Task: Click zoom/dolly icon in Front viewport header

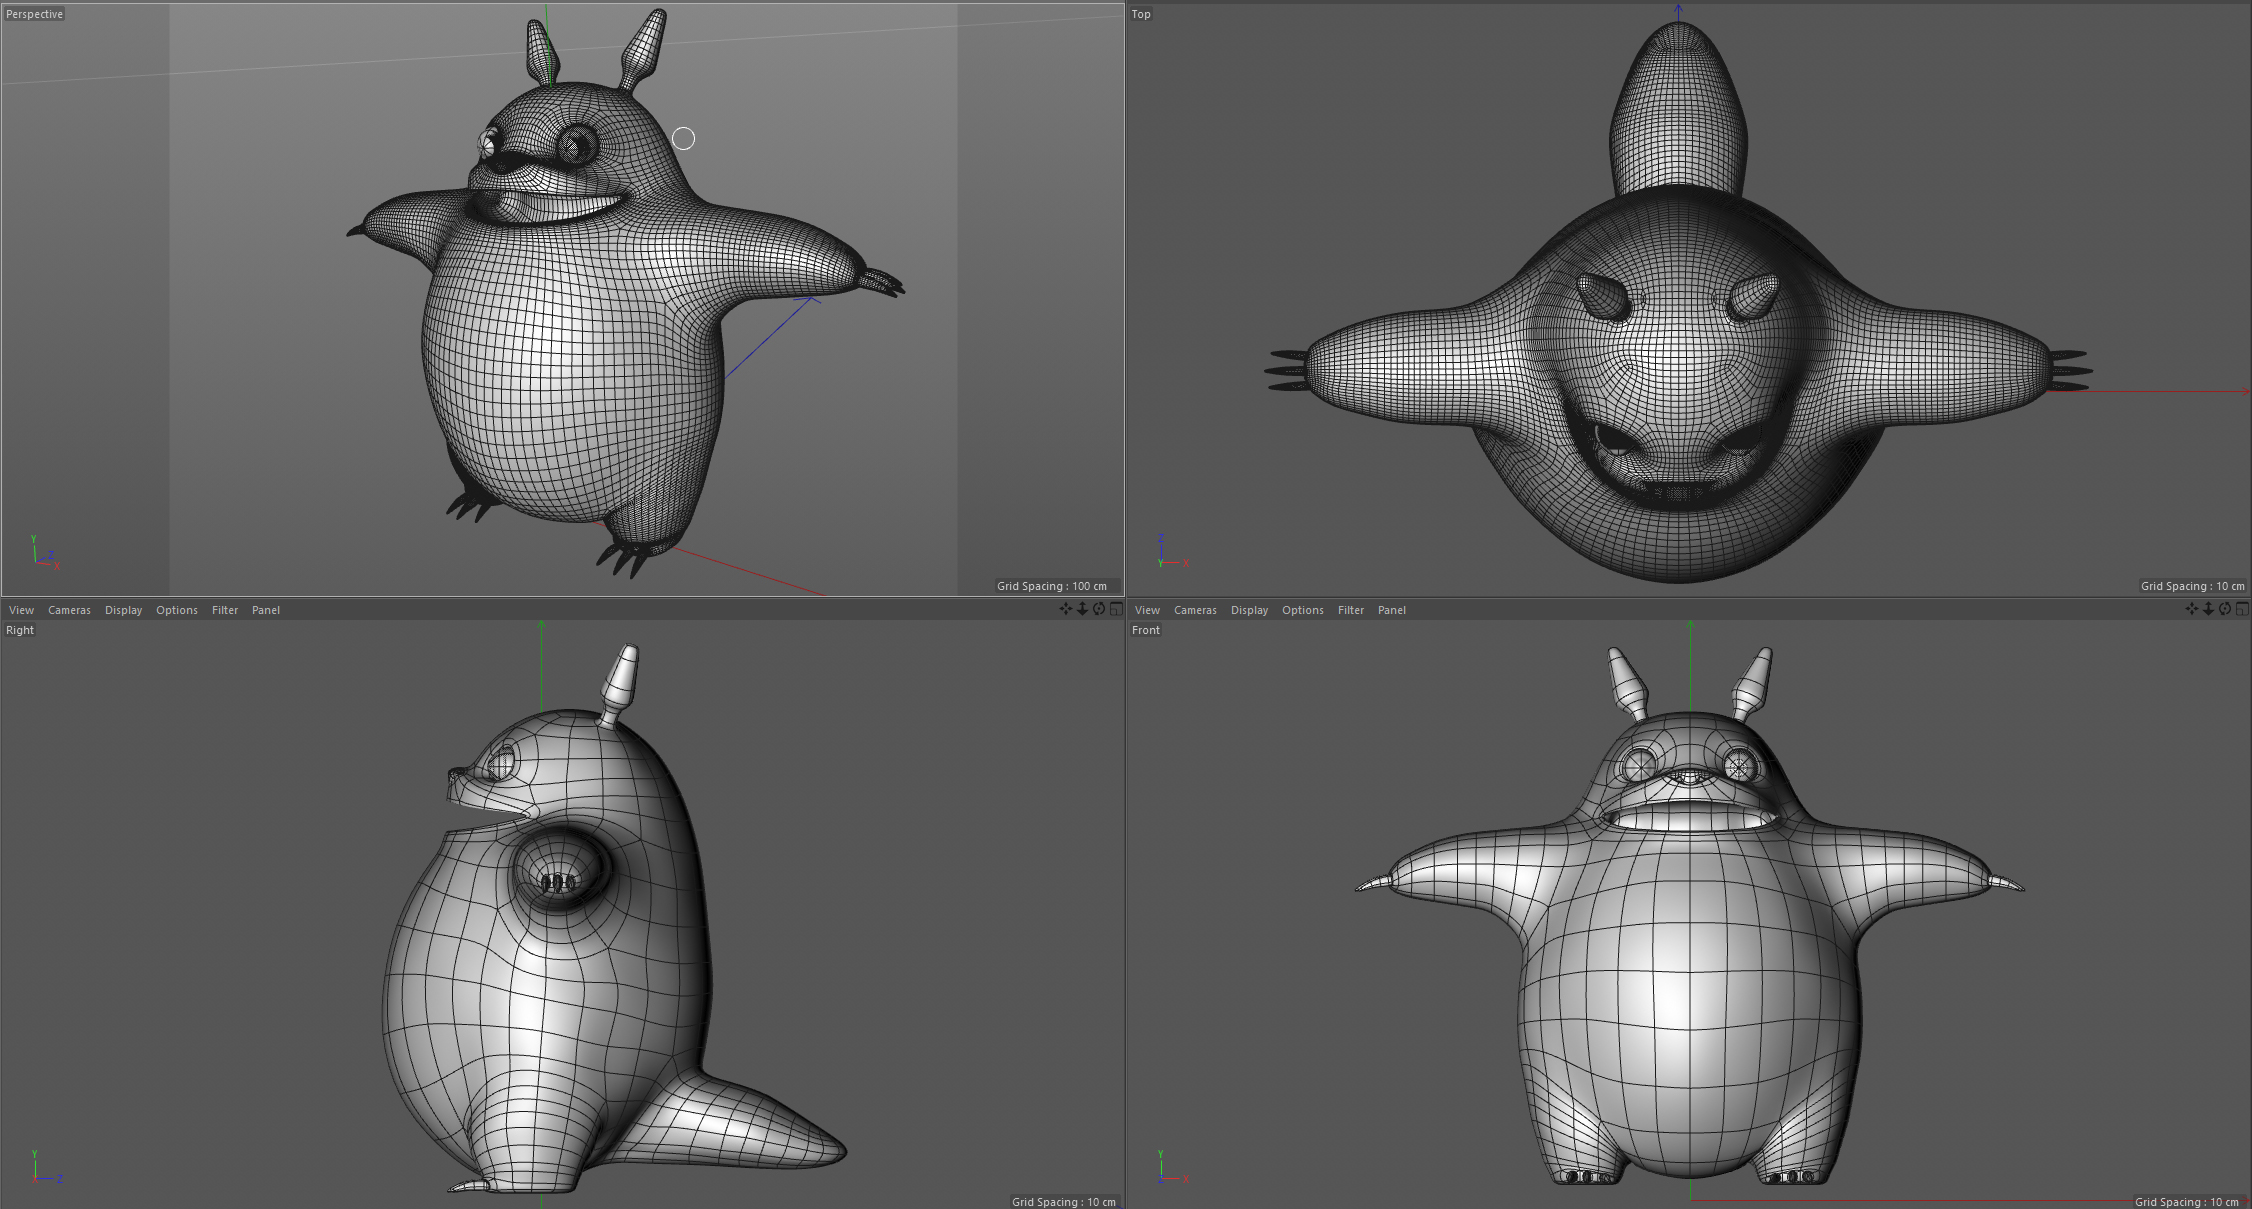Action: pos(2208,609)
